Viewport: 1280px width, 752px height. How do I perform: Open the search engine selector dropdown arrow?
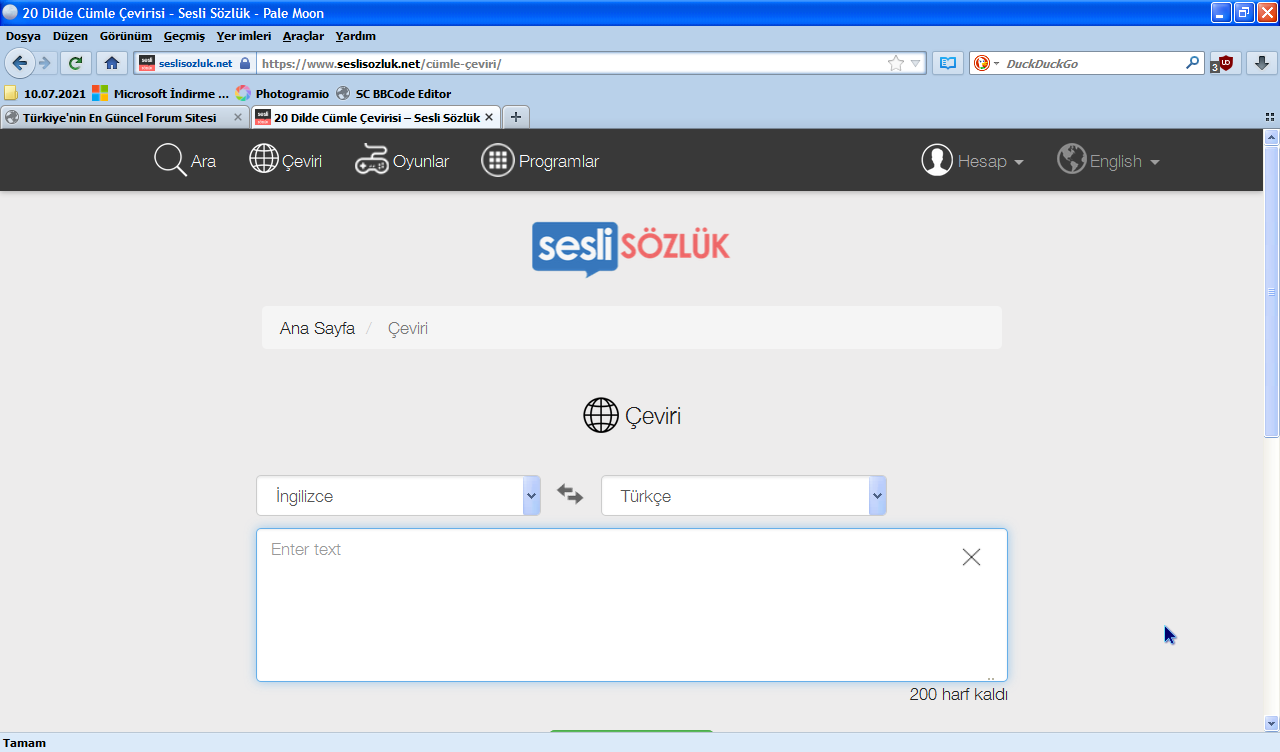coord(996,64)
